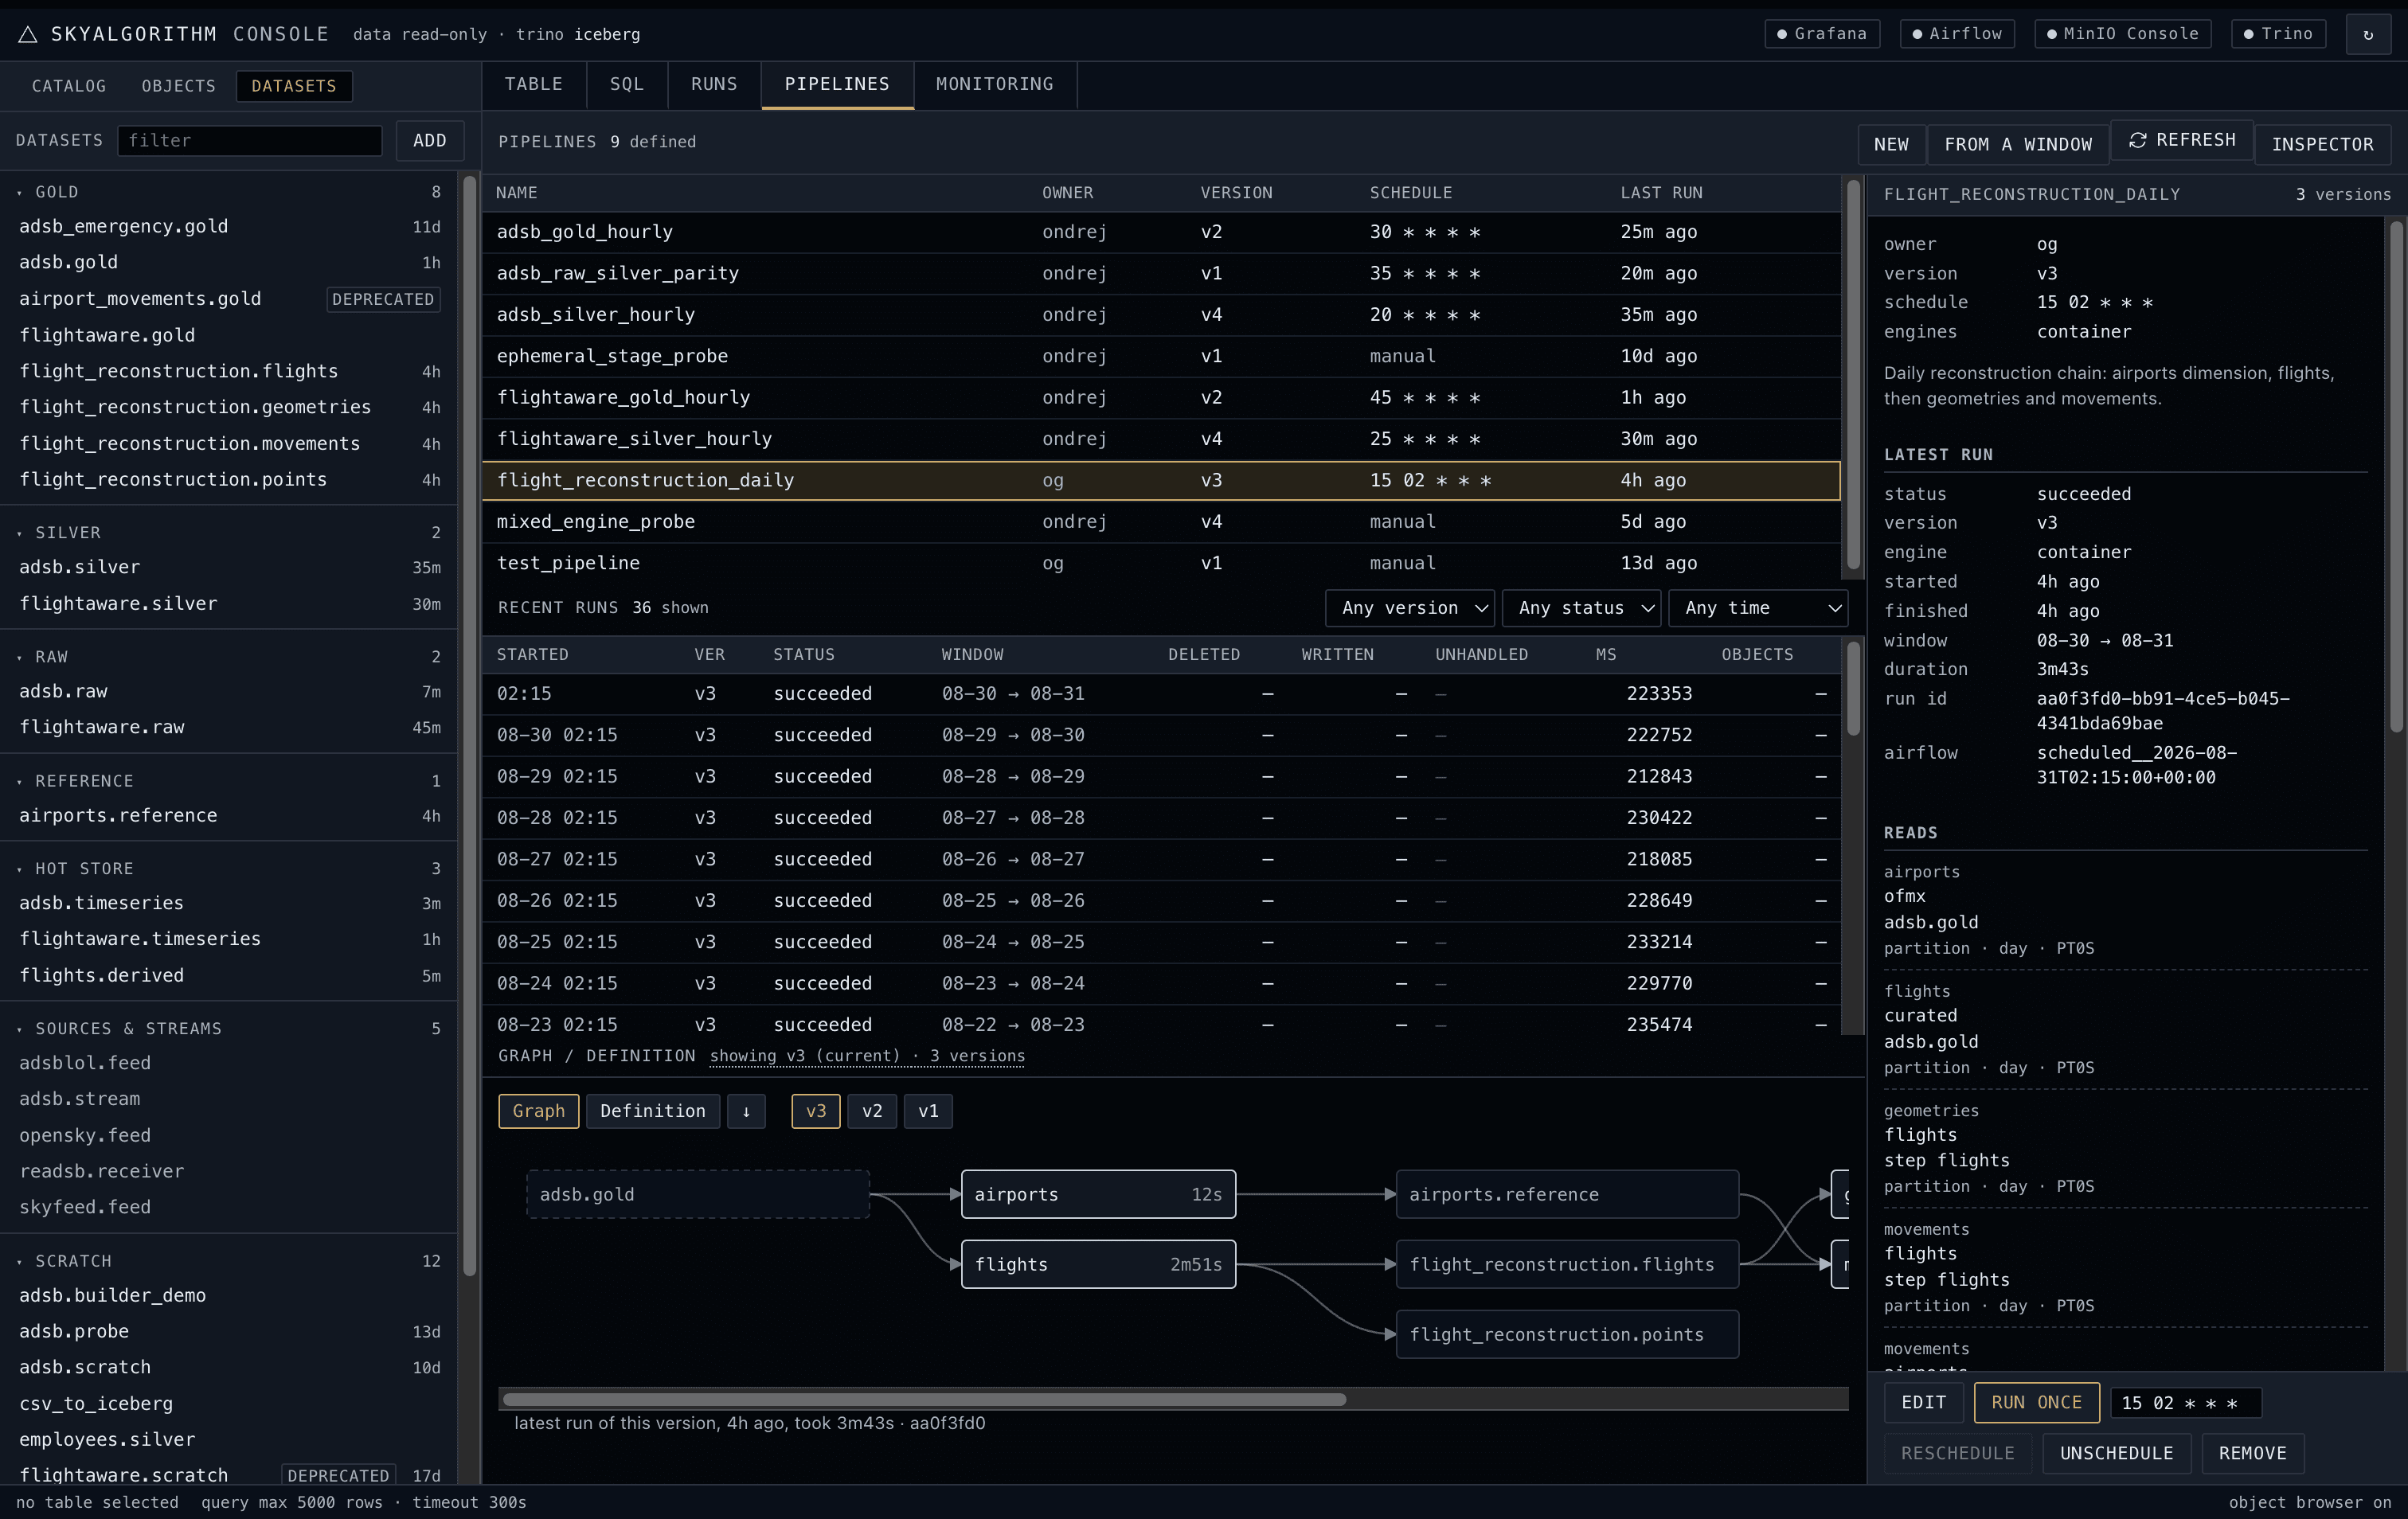This screenshot has height=1519, width=2408.
Task: Select the flights step node in graph
Action: [1098, 1264]
